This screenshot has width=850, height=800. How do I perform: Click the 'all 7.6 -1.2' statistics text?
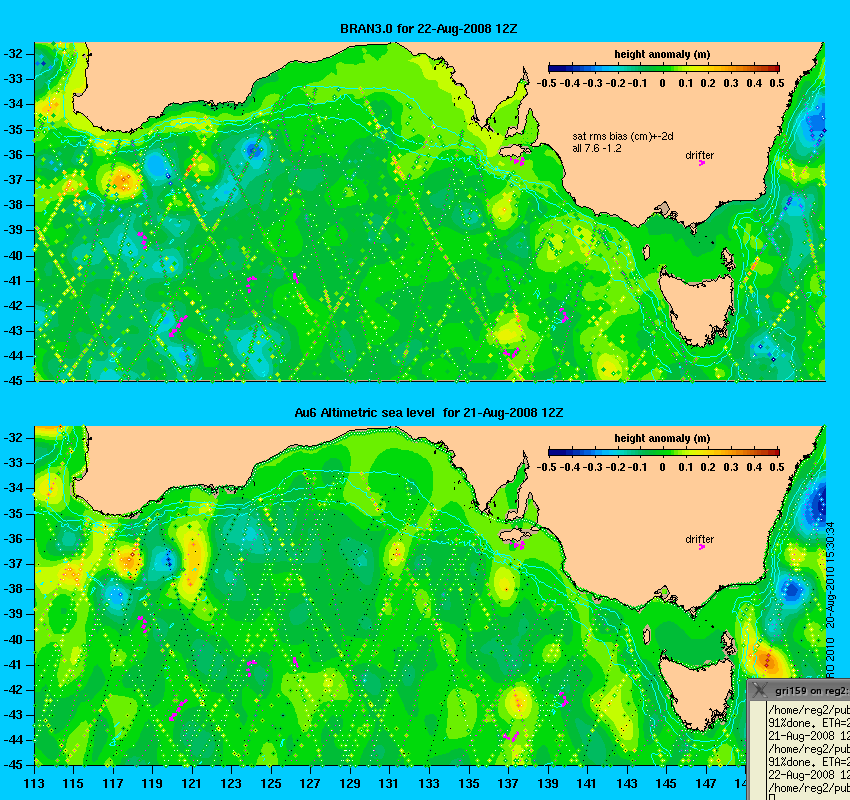coord(597,148)
